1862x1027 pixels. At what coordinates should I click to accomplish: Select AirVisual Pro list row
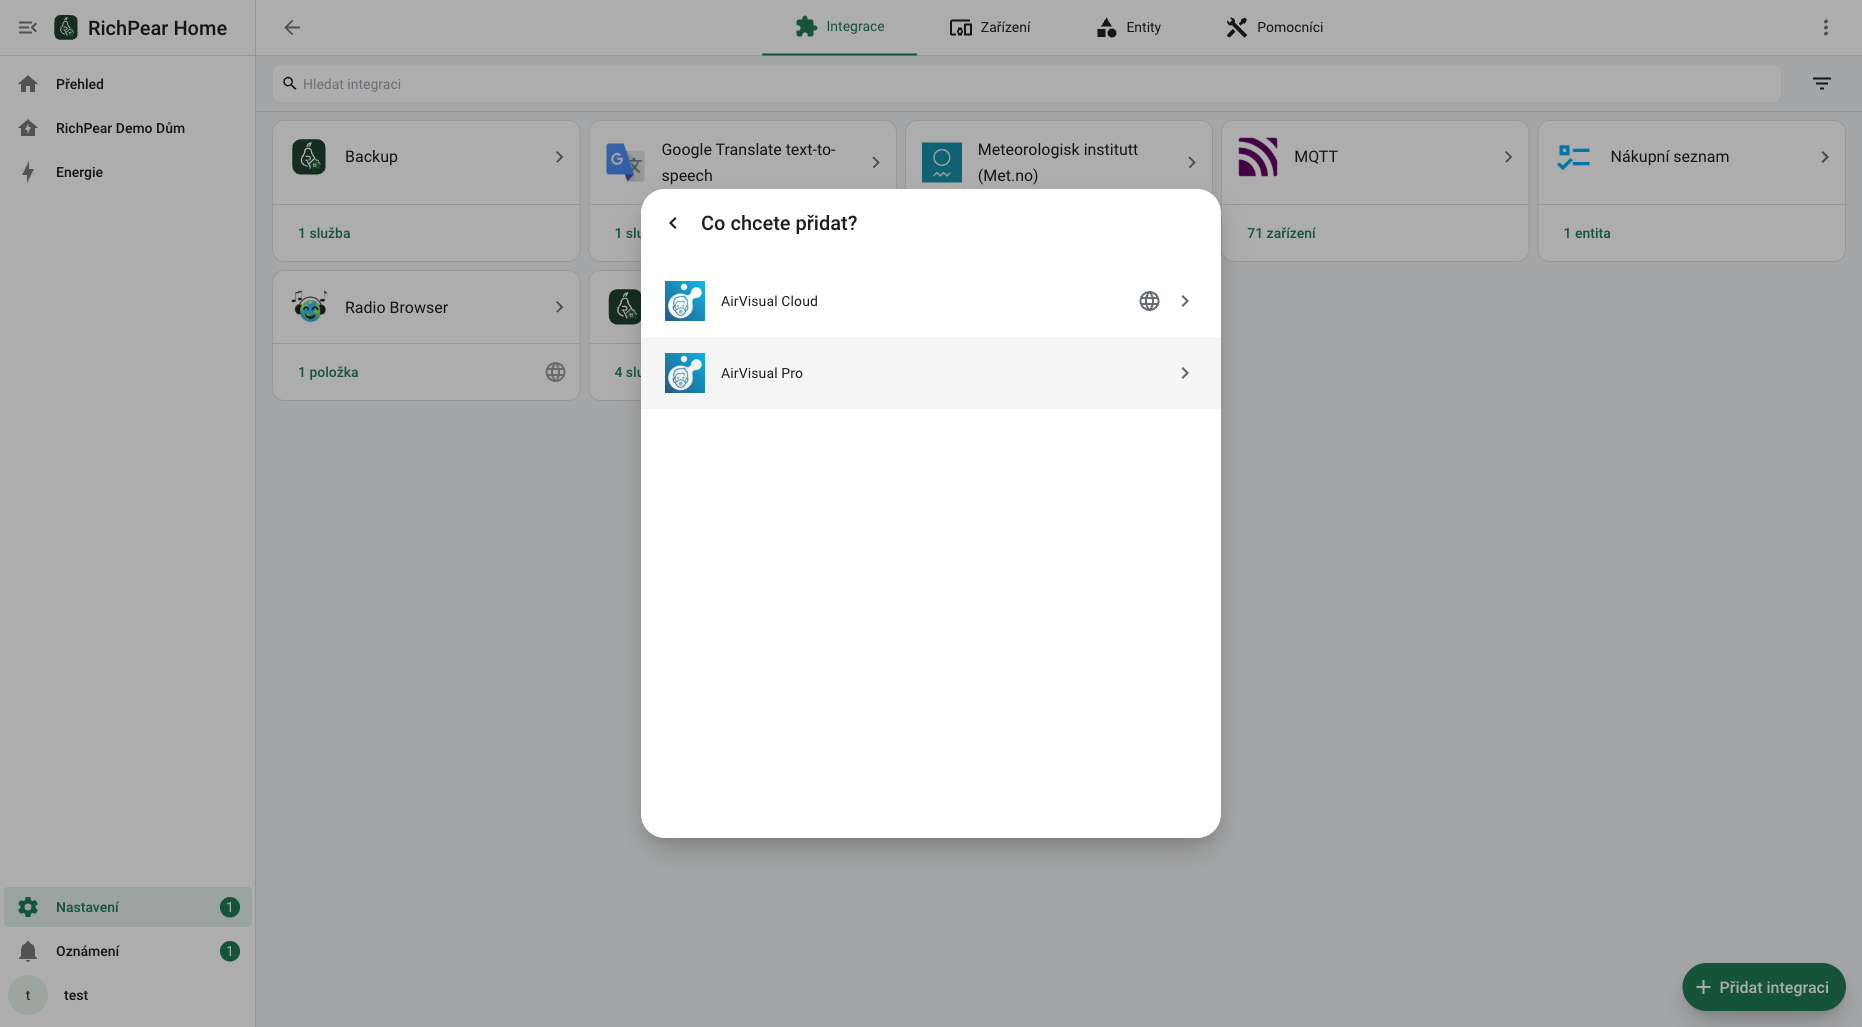[x=930, y=373]
